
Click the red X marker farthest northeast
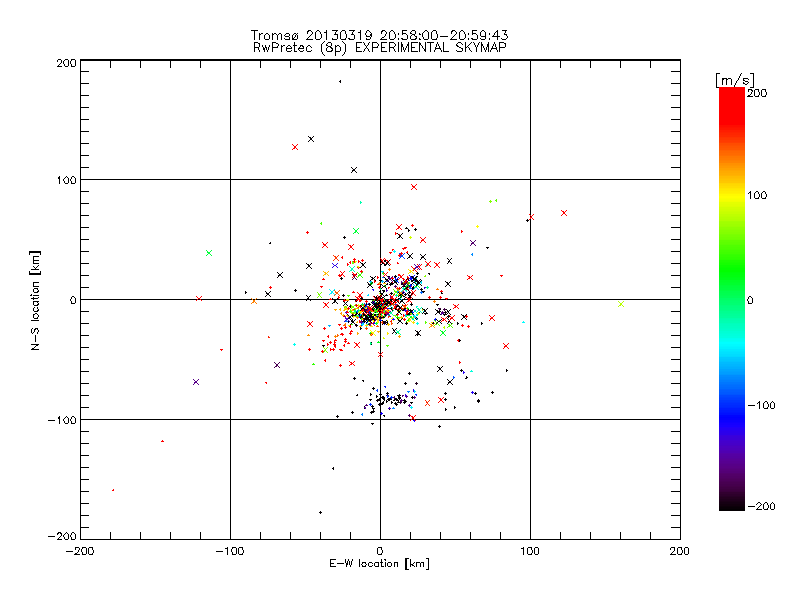tap(564, 213)
